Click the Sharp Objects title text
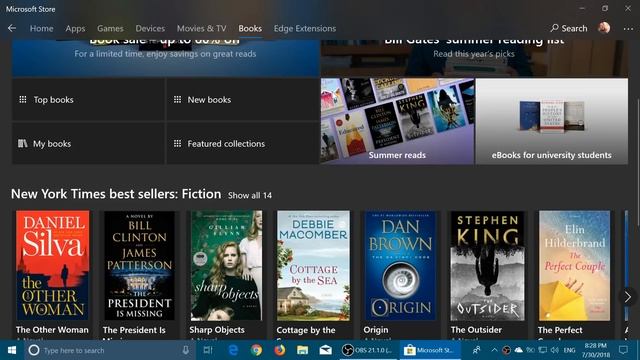This screenshot has width=640, height=360. click(x=217, y=330)
